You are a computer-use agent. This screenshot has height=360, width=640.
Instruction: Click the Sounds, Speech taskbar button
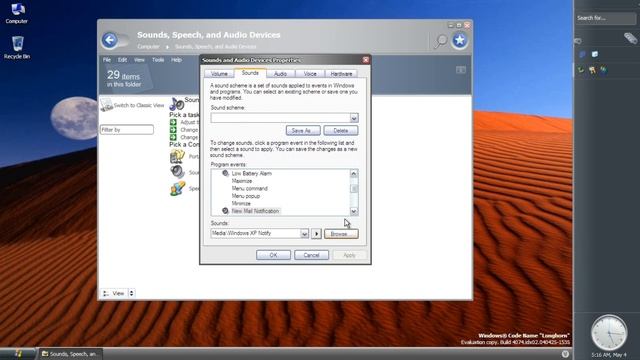pos(70,354)
